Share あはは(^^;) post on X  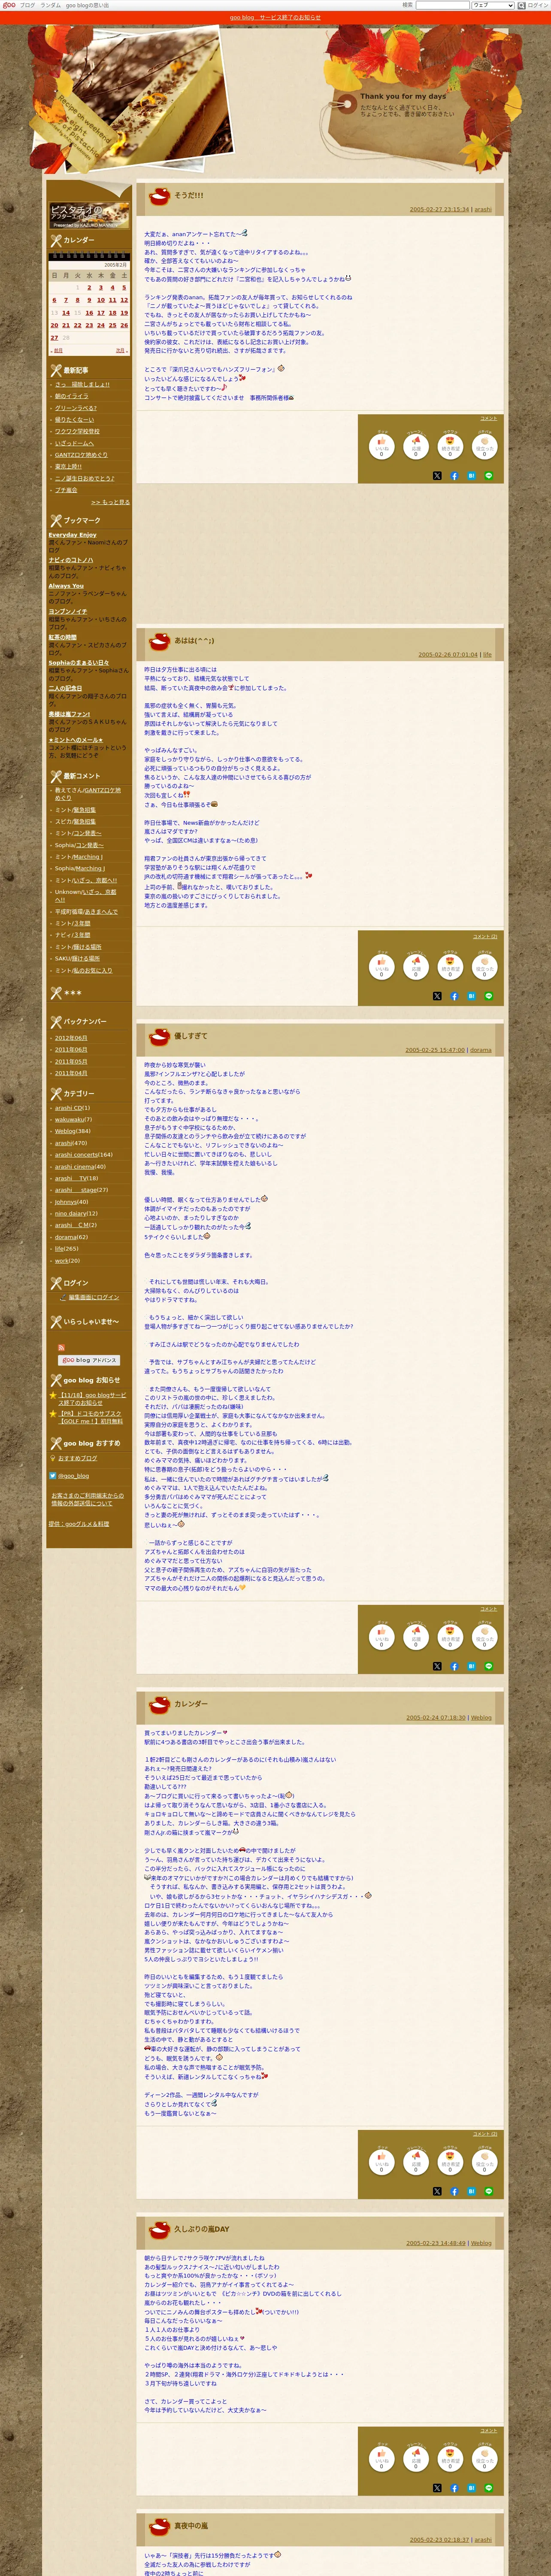pyautogui.click(x=437, y=996)
